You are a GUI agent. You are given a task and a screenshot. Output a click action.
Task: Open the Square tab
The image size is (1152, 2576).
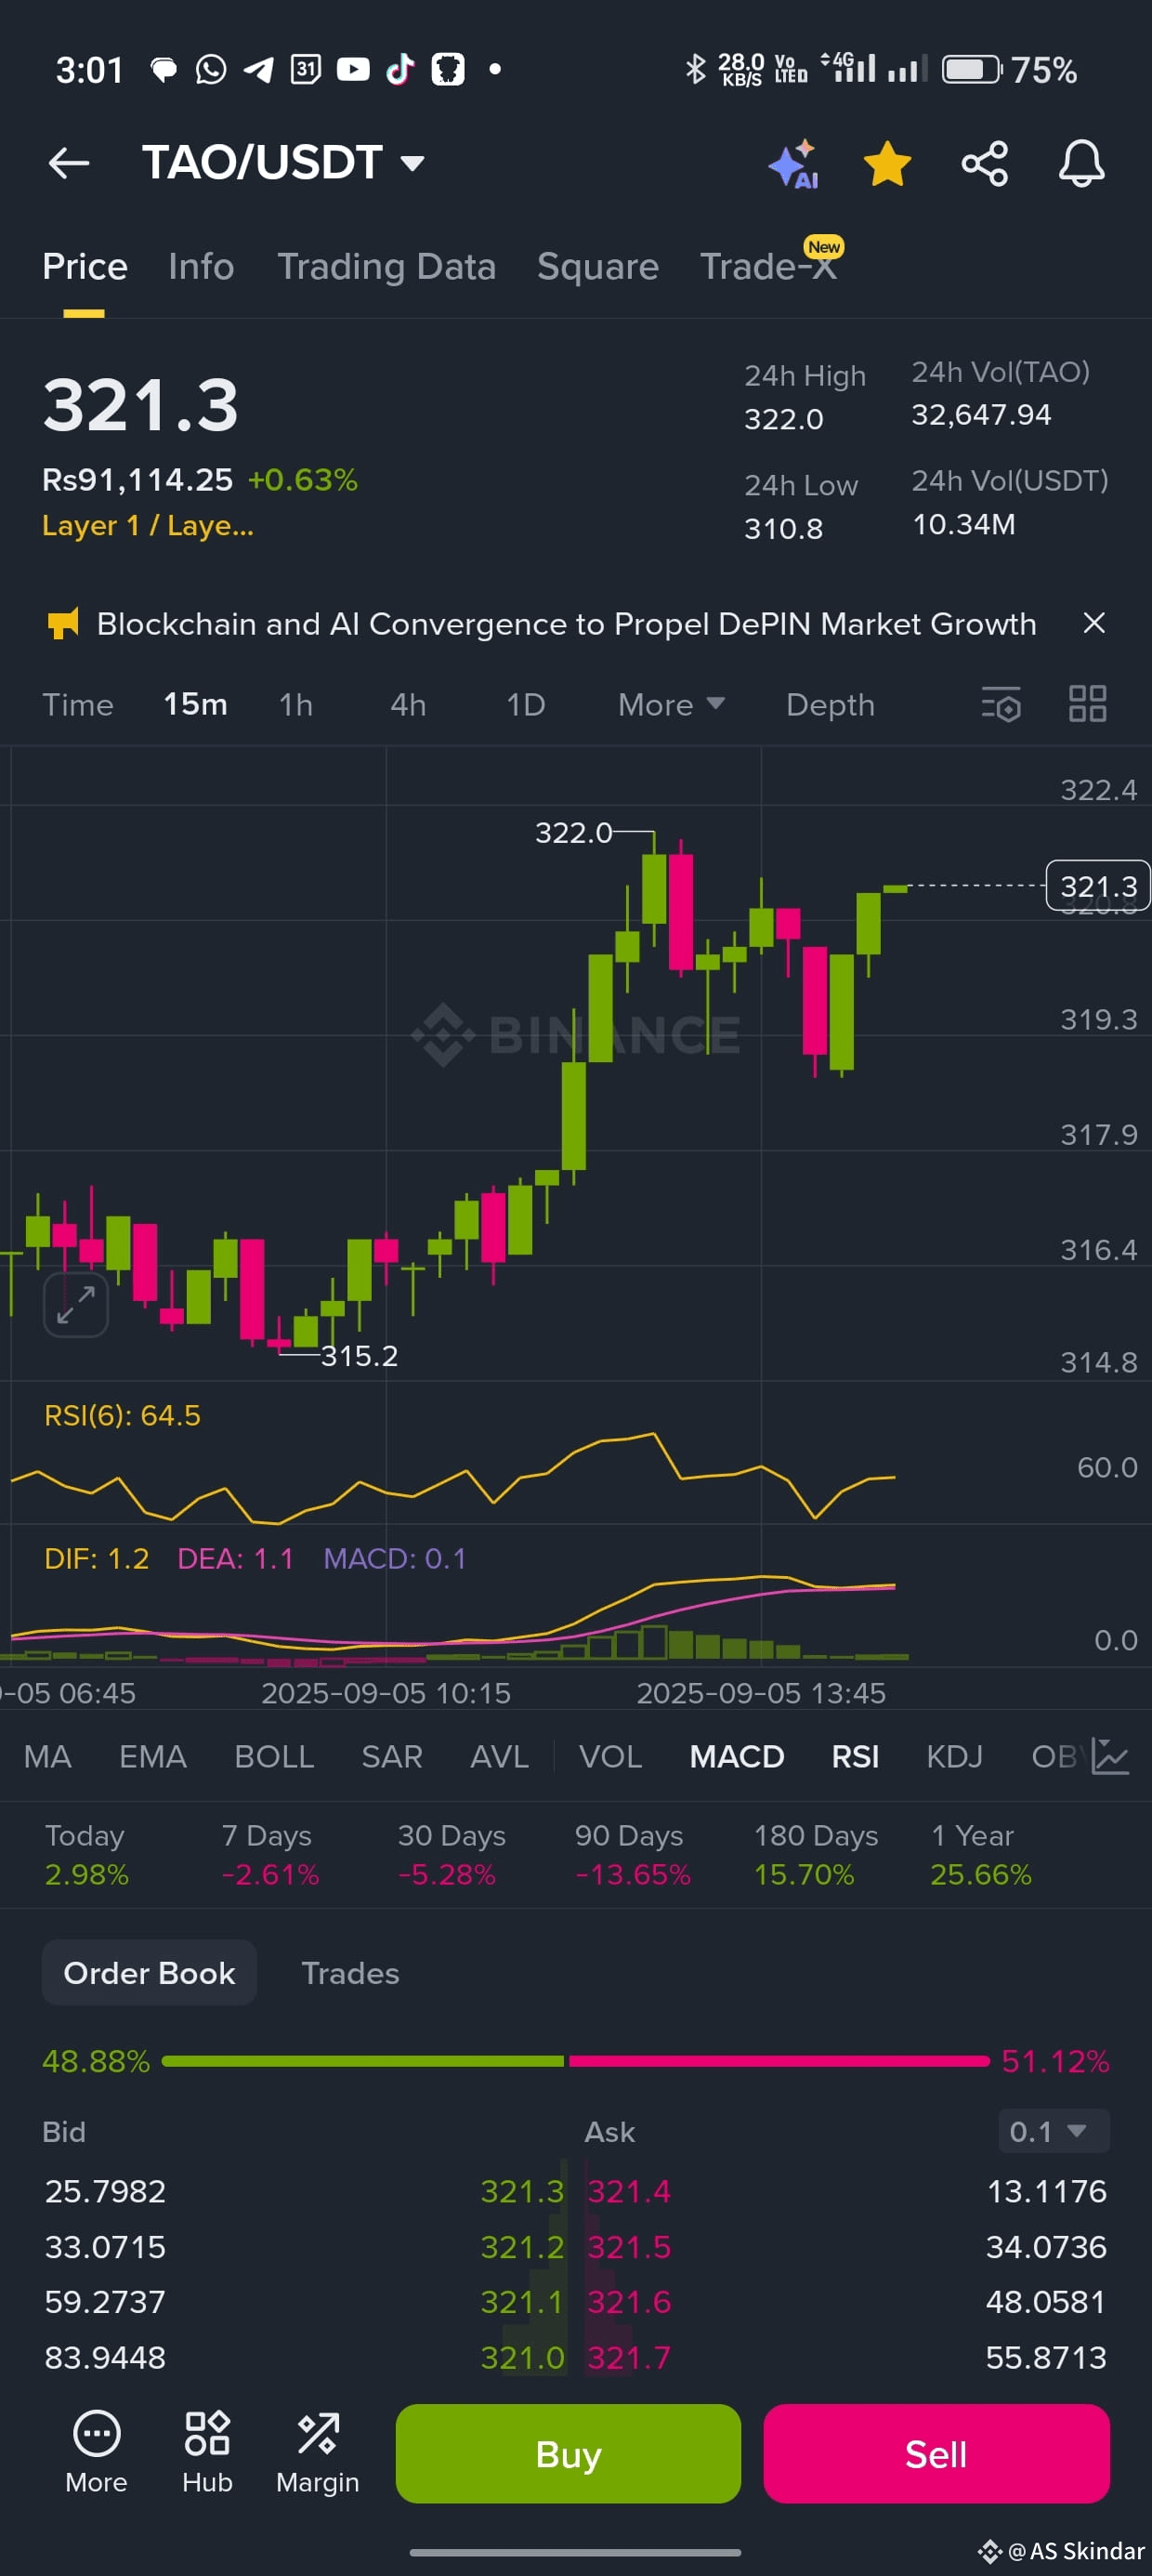click(598, 267)
